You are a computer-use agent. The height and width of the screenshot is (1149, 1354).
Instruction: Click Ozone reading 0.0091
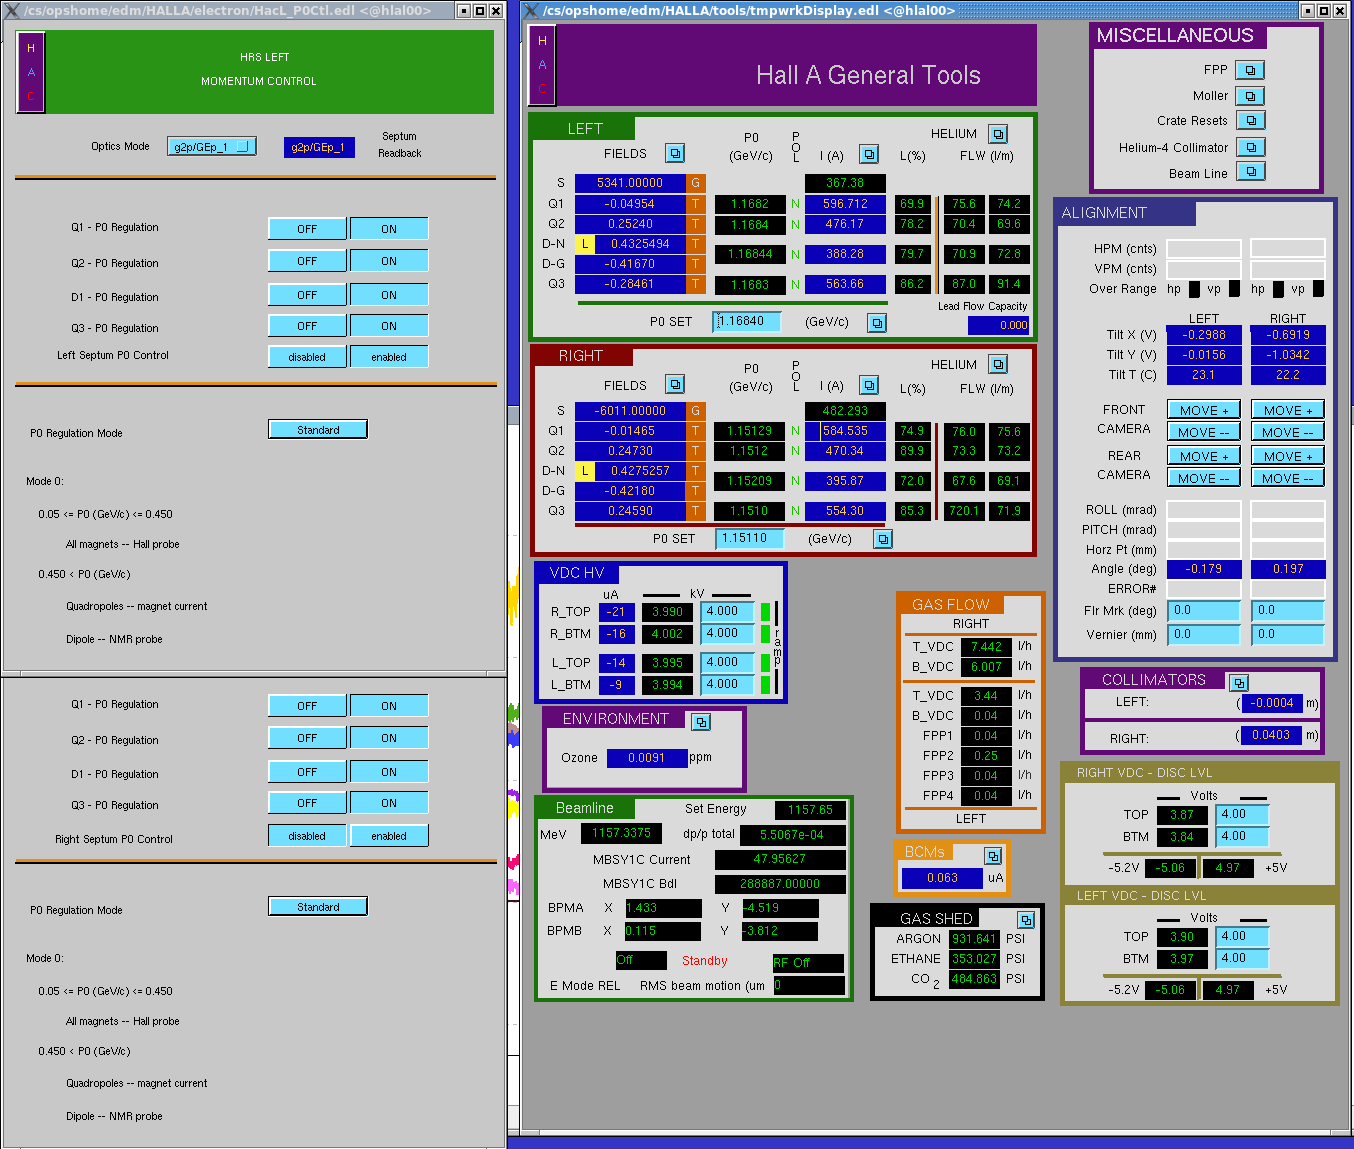click(647, 758)
